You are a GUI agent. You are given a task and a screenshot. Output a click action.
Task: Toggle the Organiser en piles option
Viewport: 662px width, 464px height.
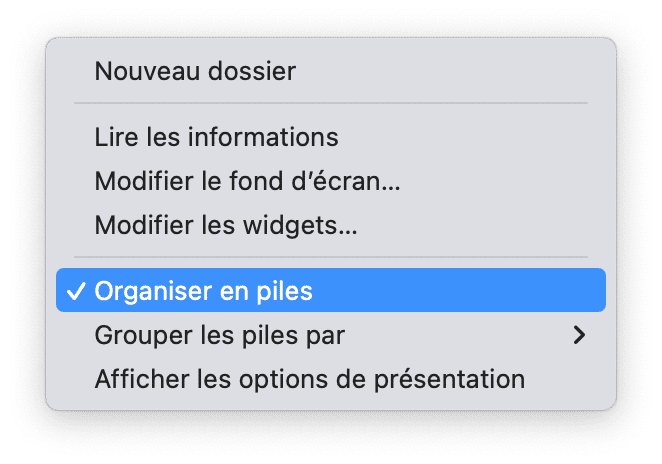(331, 290)
